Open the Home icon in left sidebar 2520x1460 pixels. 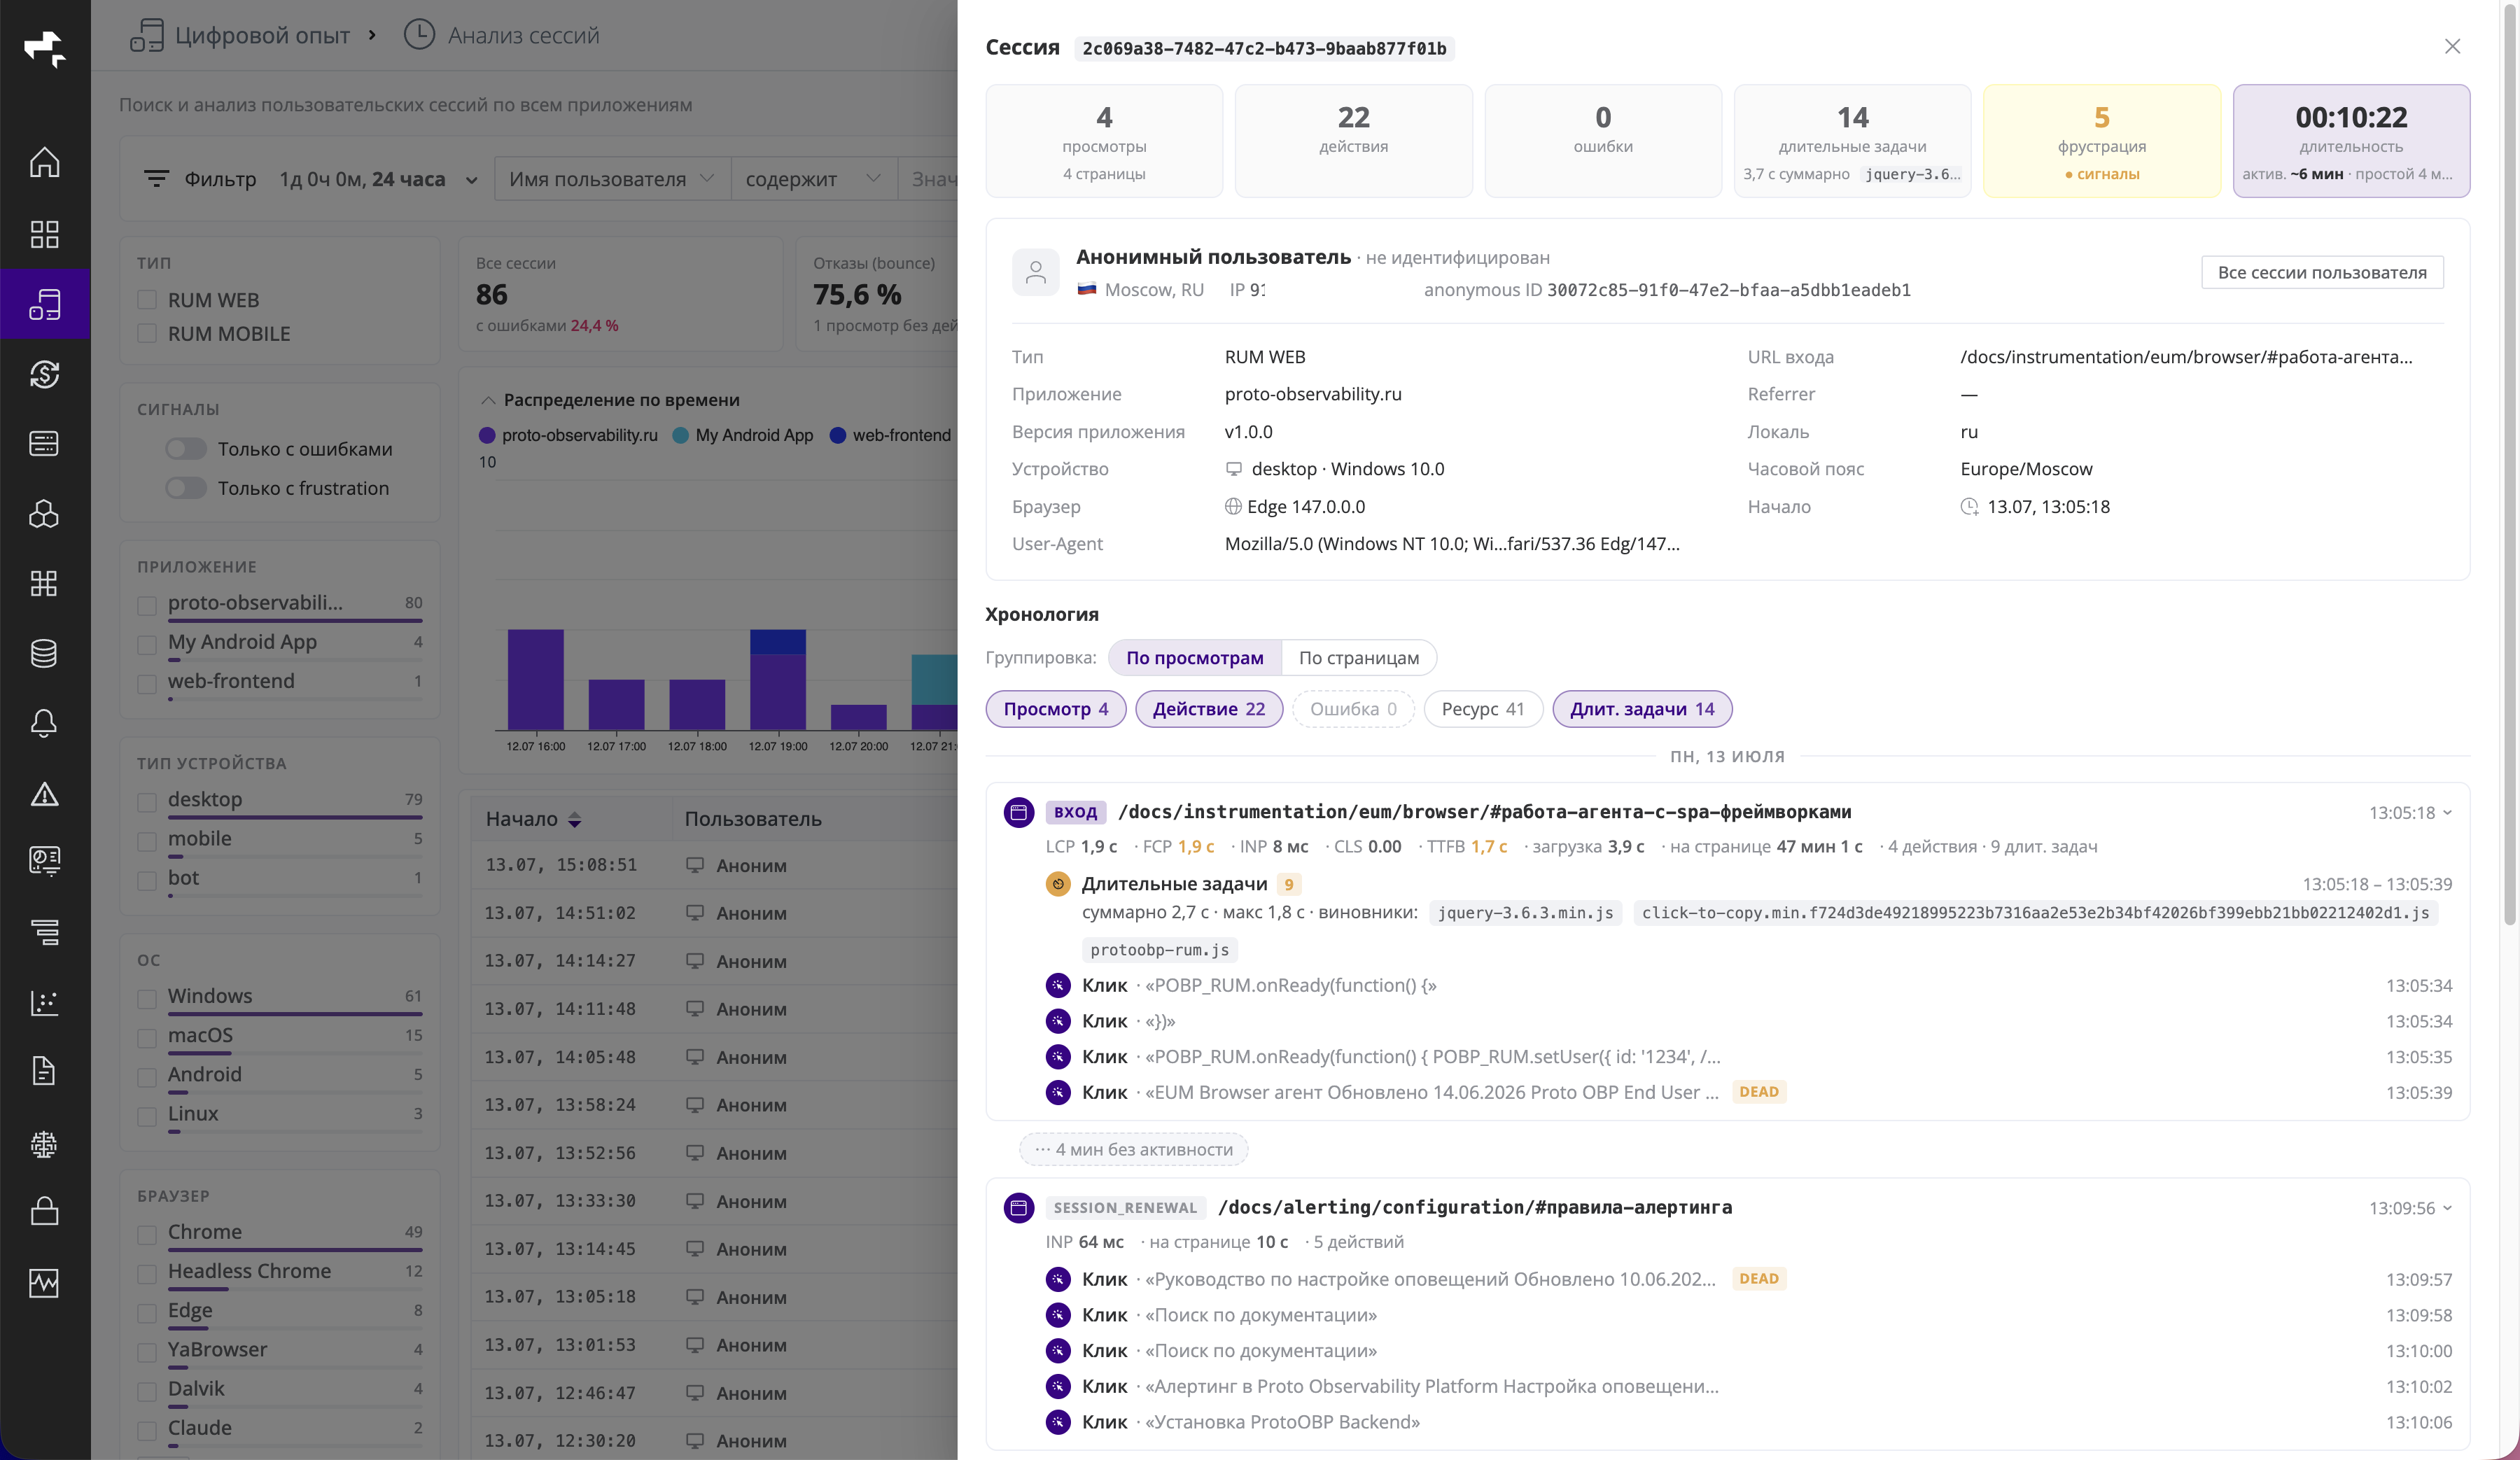[x=44, y=162]
